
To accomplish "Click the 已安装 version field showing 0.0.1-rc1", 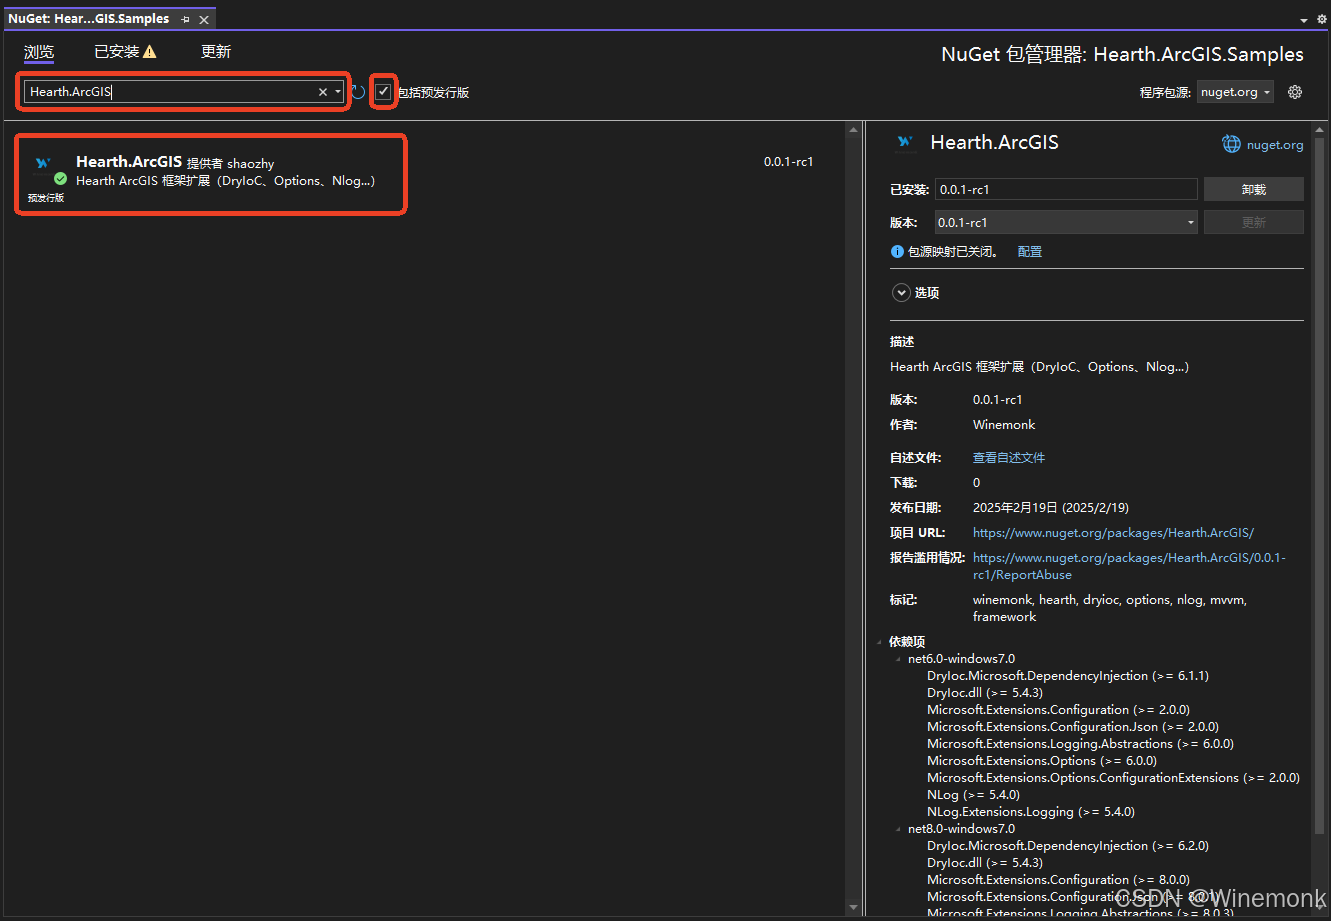I will [x=1066, y=189].
